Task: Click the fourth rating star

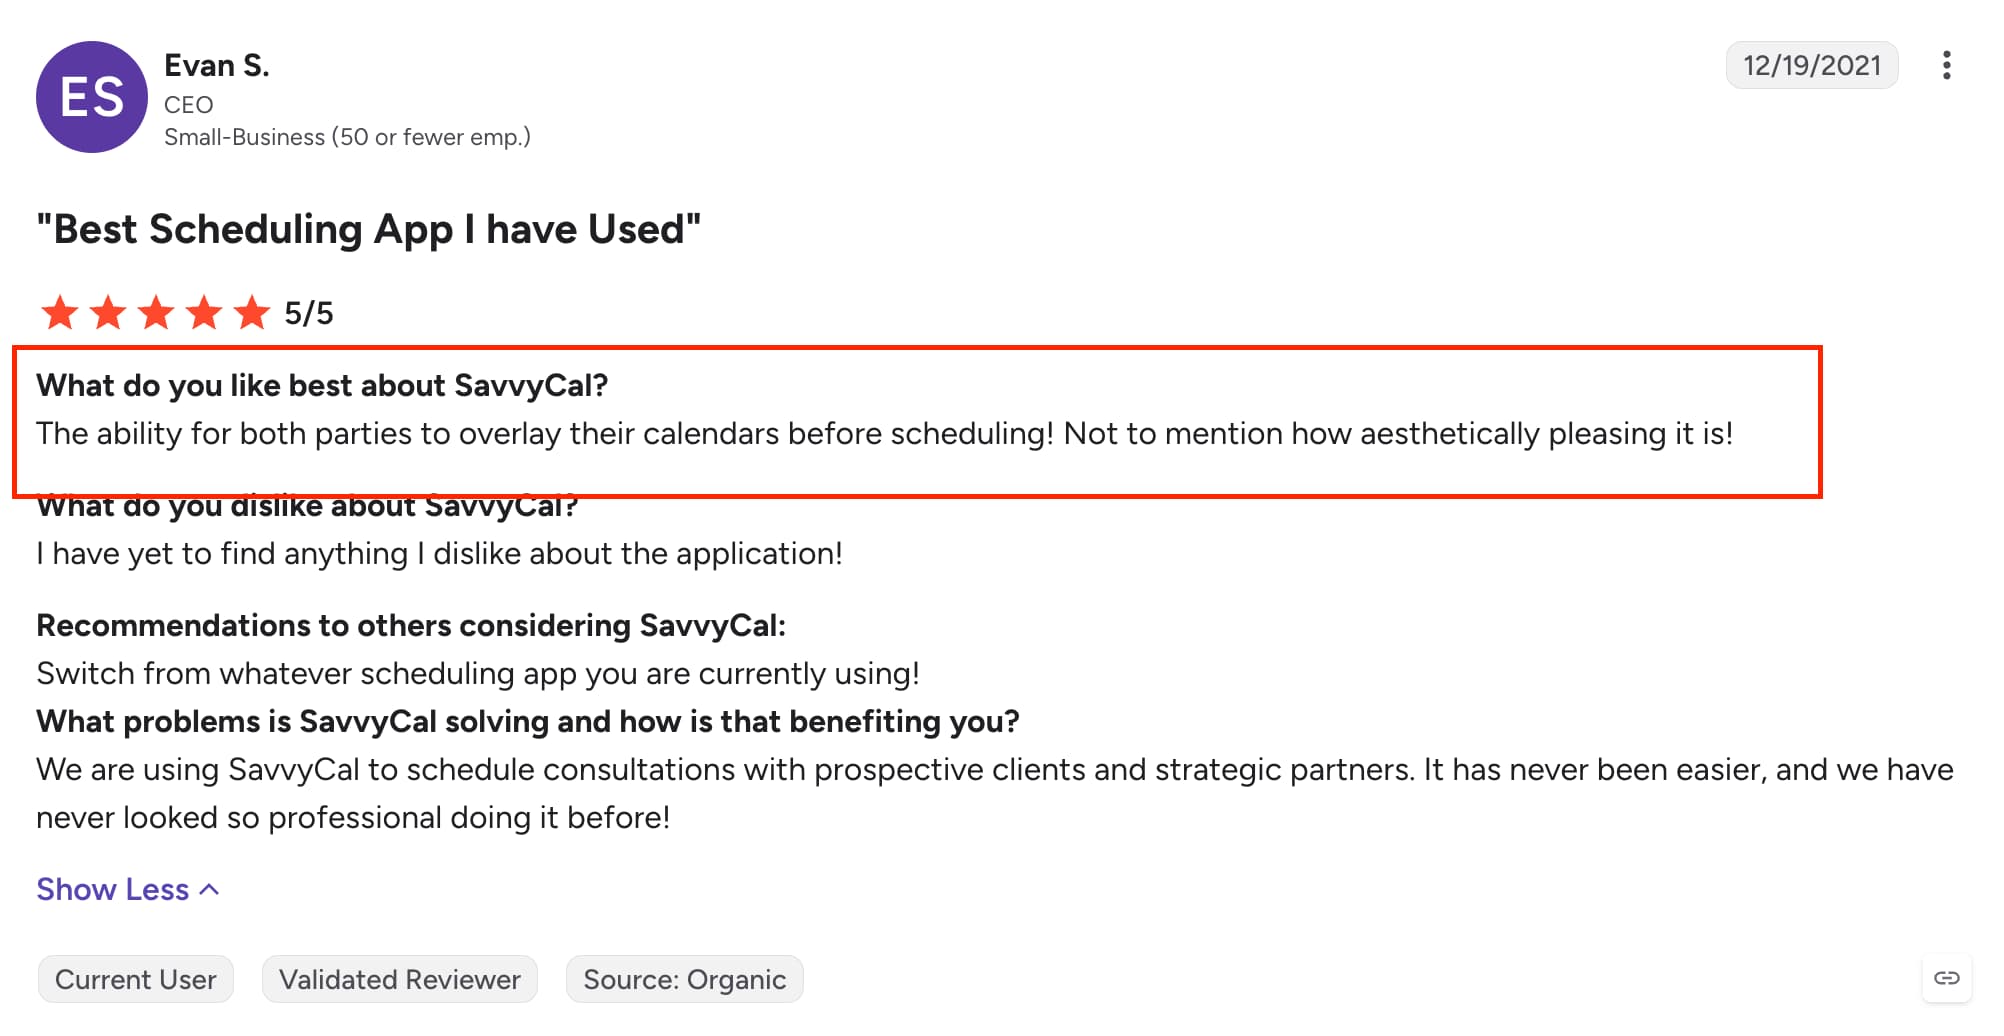Action: pyautogui.click(x=204, y=313)
